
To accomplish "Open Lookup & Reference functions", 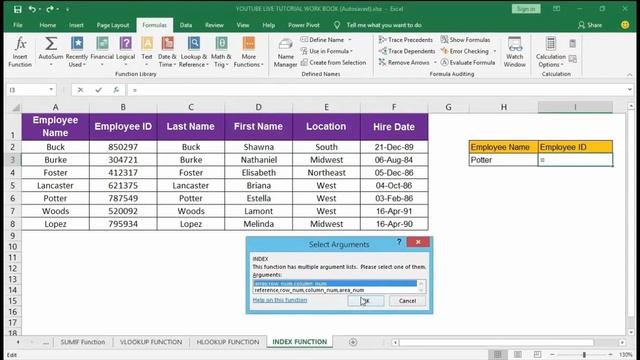I will [194, 52].
